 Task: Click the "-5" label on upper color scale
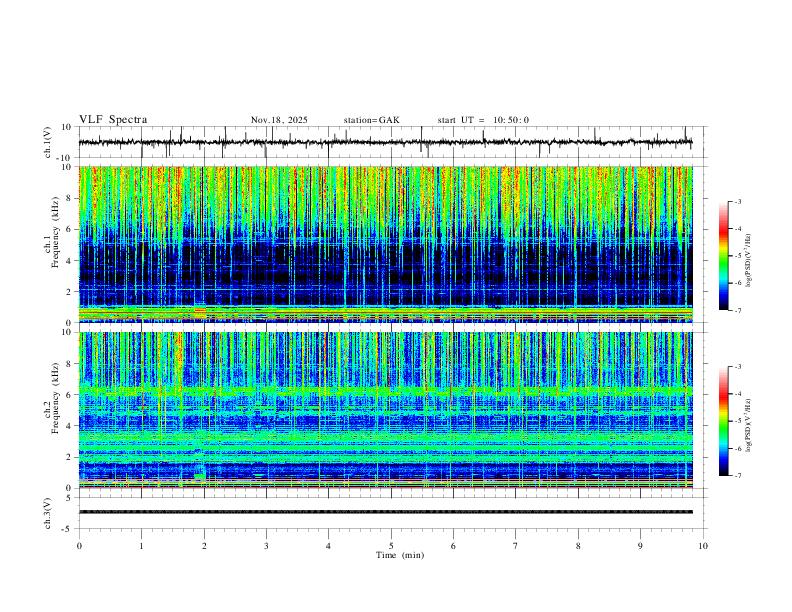coord(737,256)
